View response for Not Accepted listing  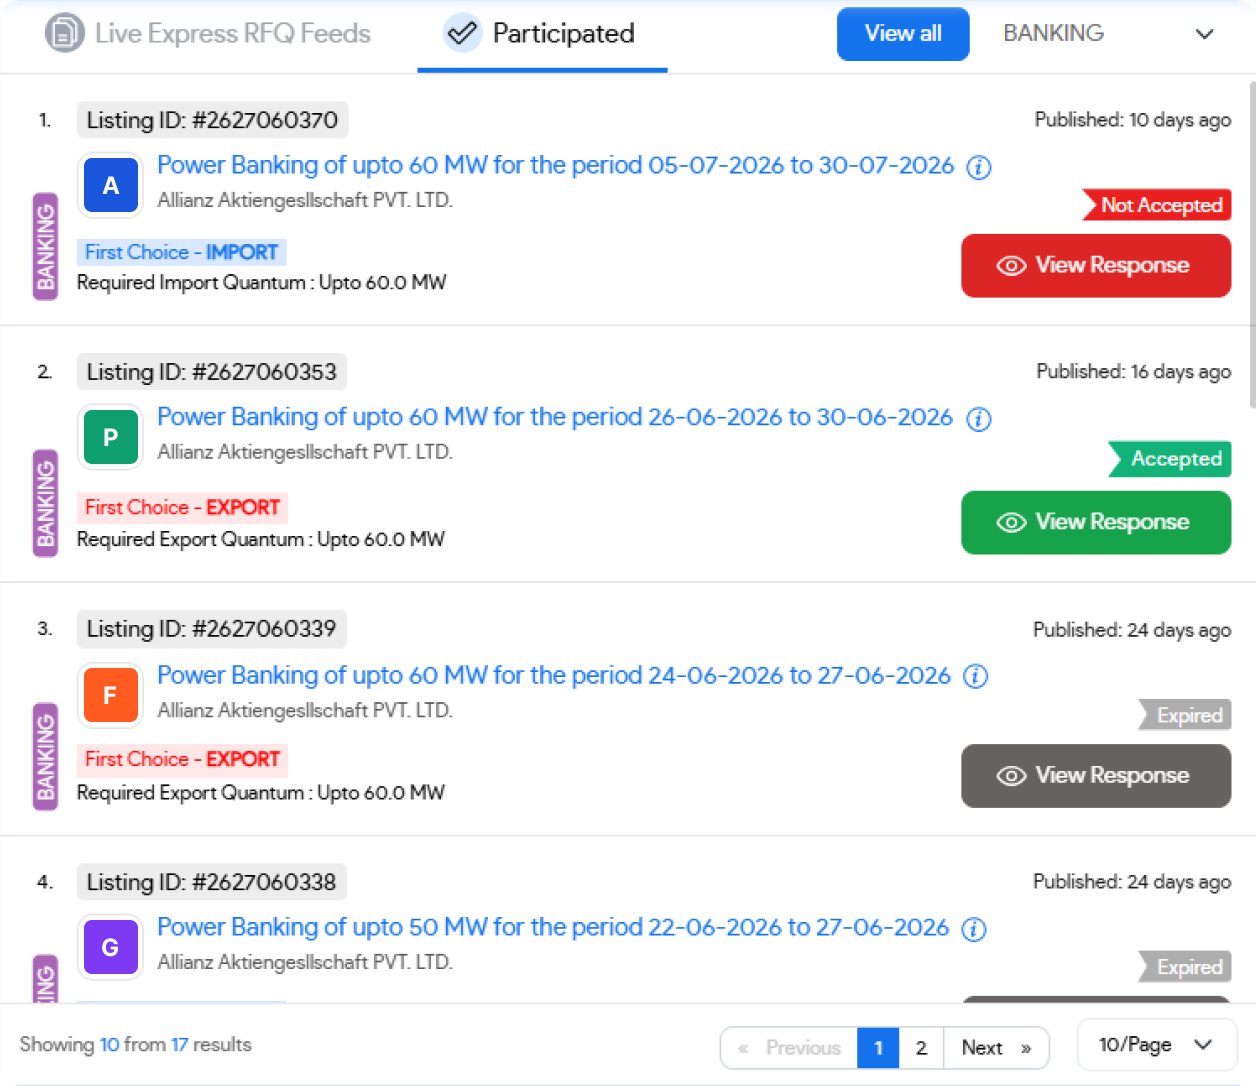tap(1096, 266)
